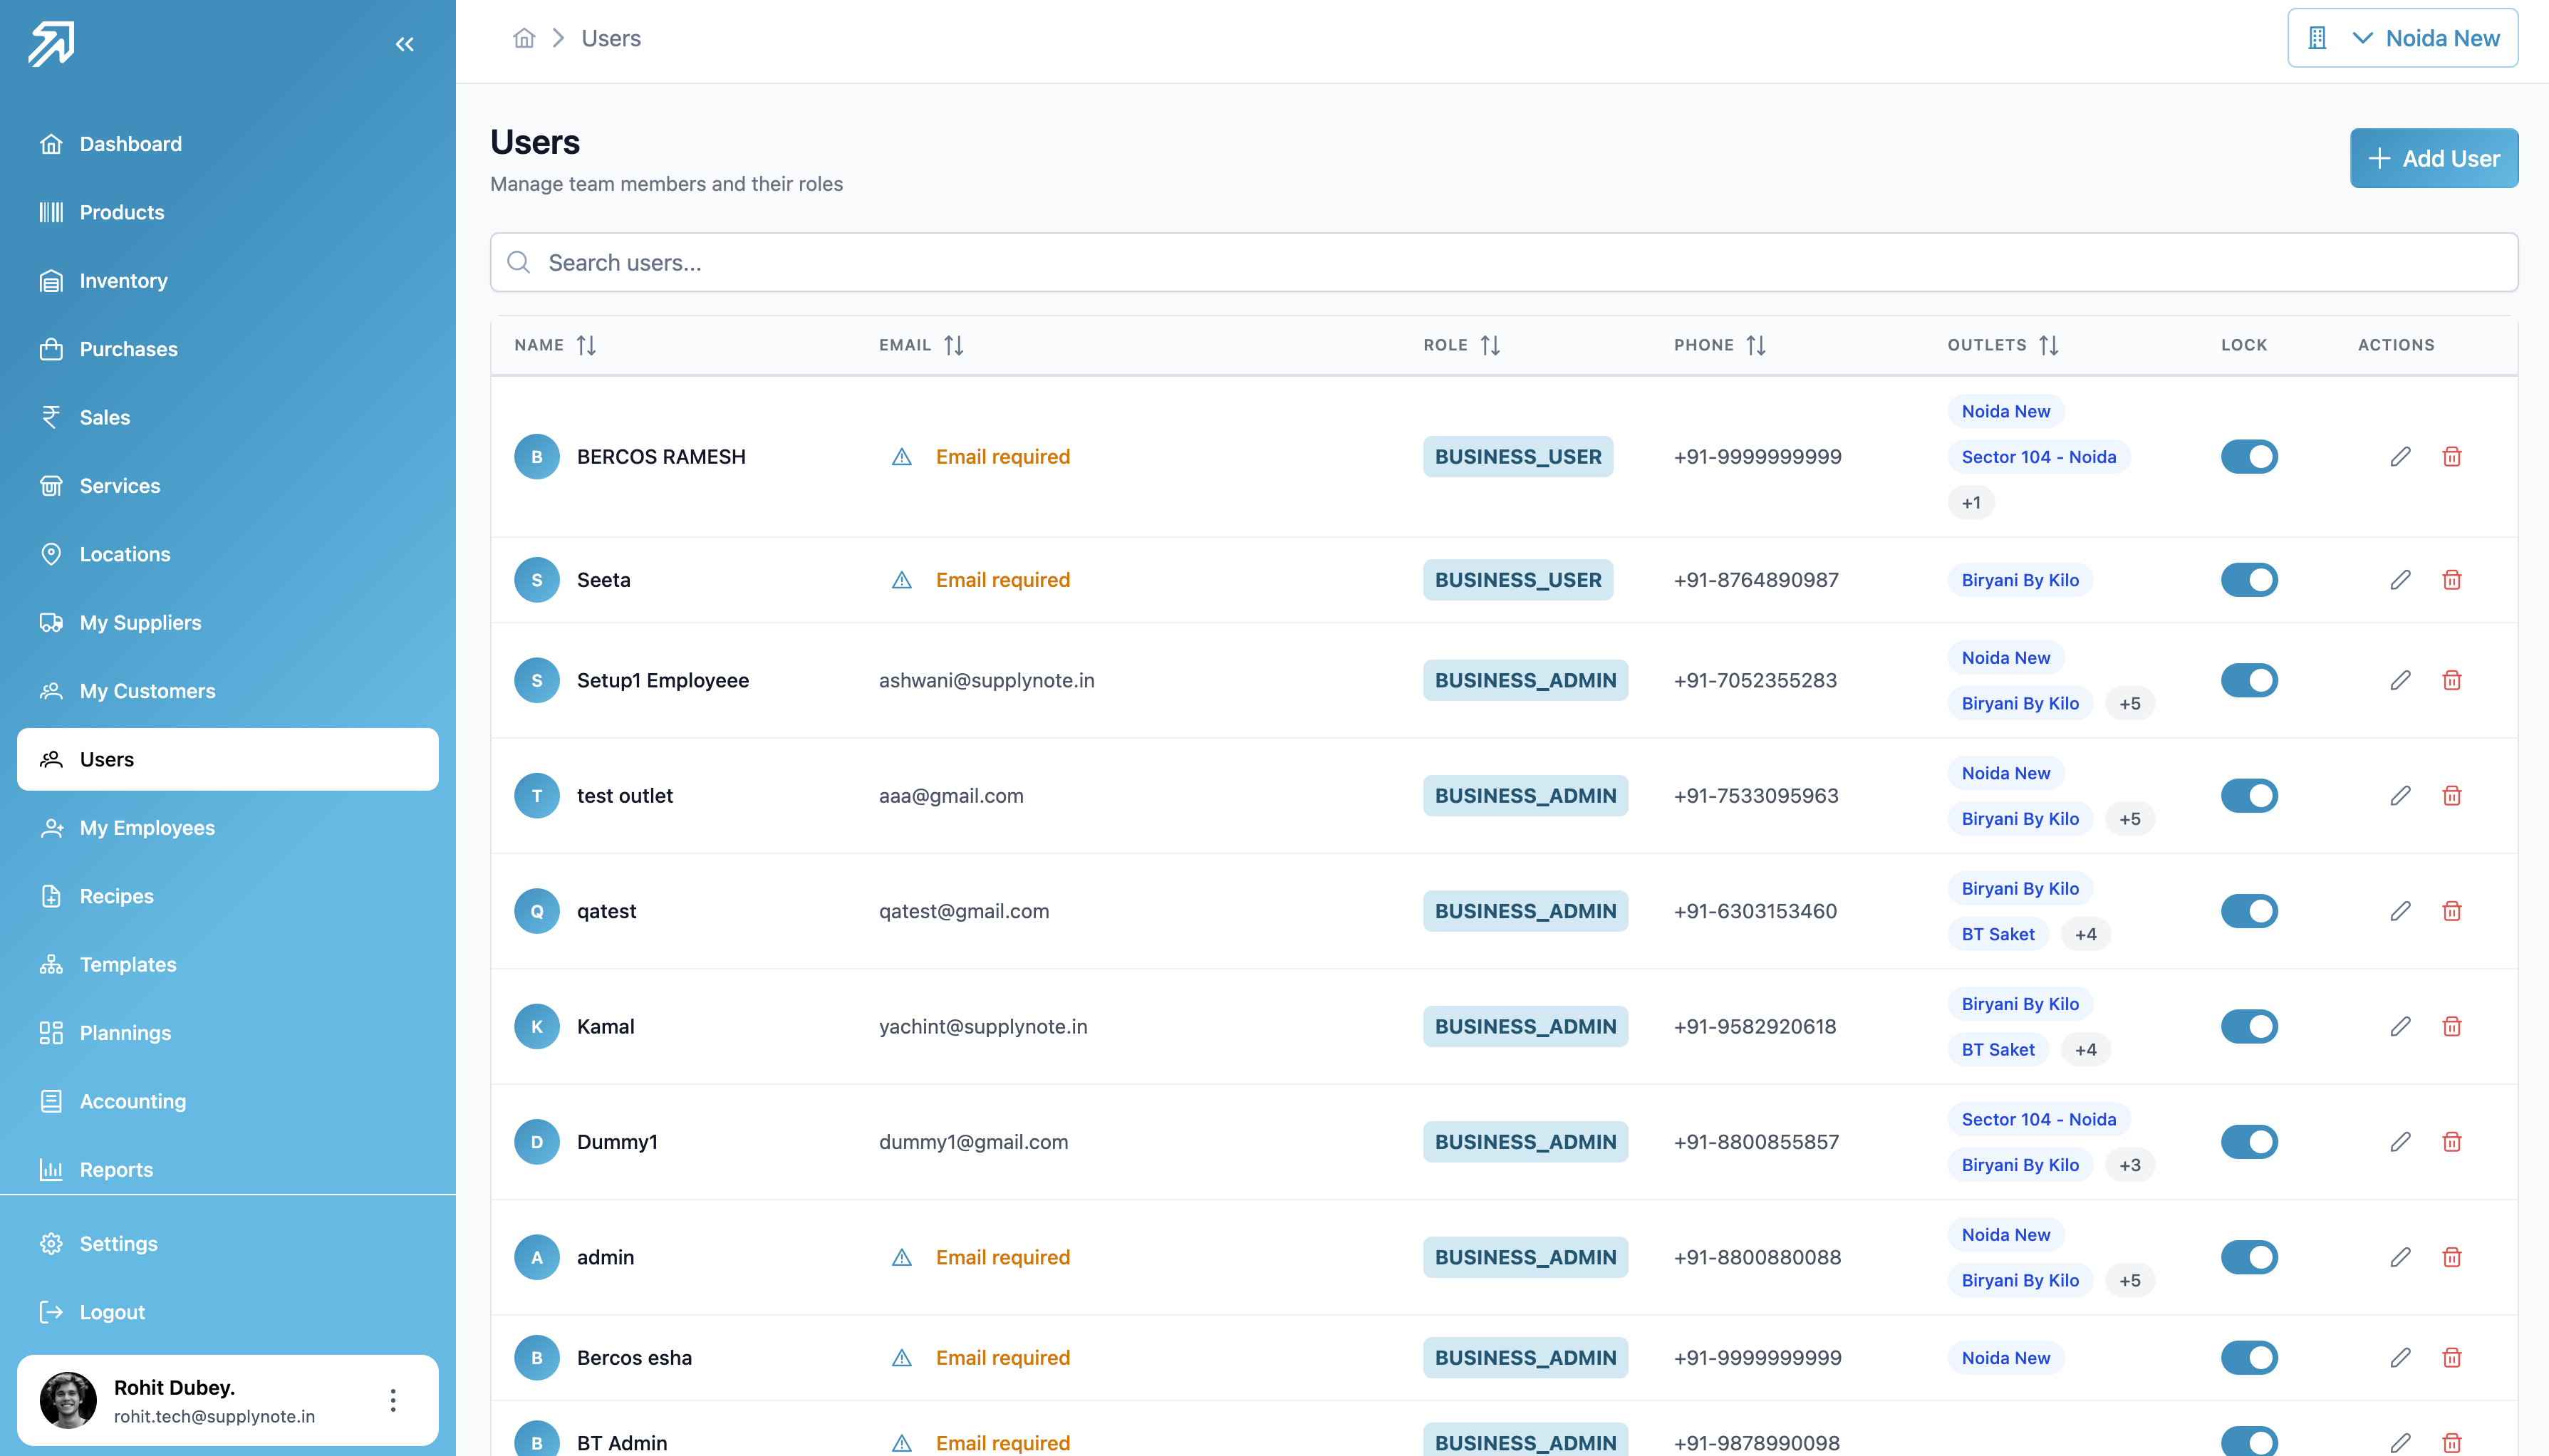Screen dimensions: 2549x1456
Task: Click the home breadcrumb icon
Action: (x=524, y=38)
